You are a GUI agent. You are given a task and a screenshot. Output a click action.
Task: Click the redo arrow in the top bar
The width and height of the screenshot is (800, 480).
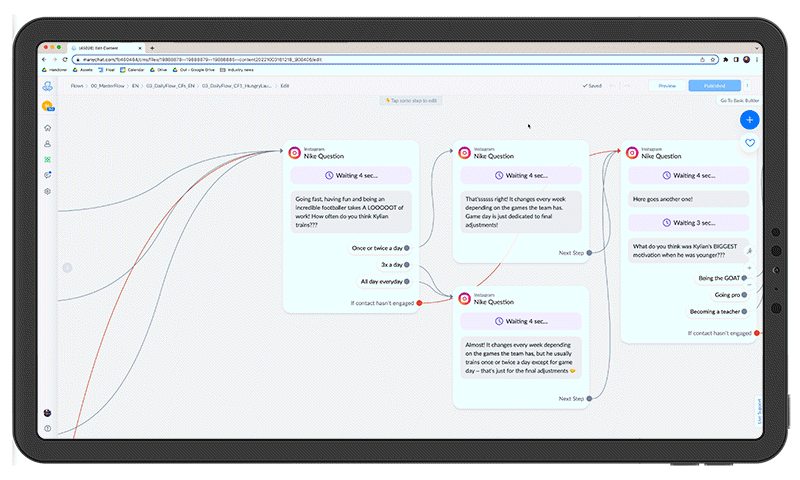pyautogui.click(x=627, y=86)
